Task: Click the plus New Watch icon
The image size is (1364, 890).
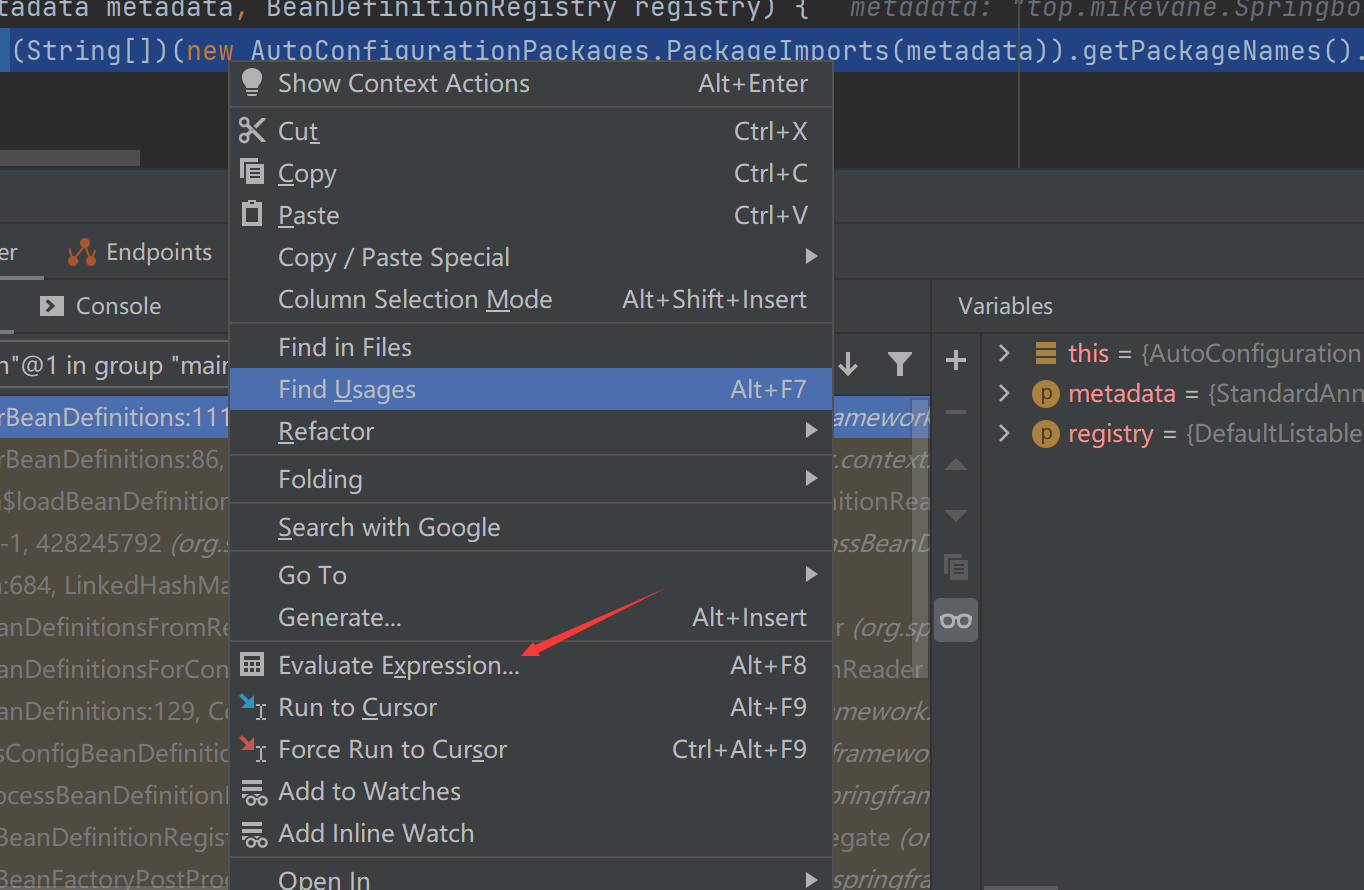Action: 956,360
